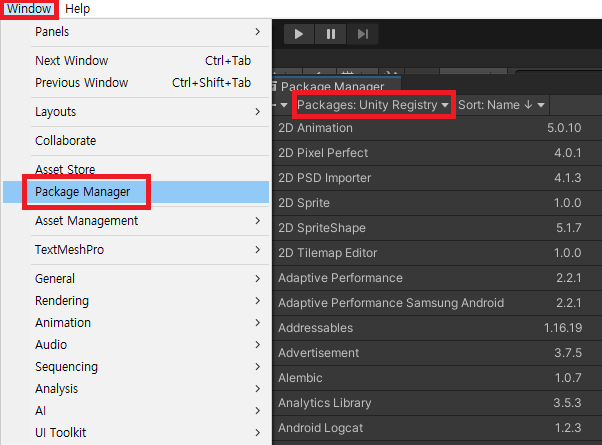The height and width of the screenshot is (445, 602).
Task: Select the Alembic package
Action: point(437,377)
